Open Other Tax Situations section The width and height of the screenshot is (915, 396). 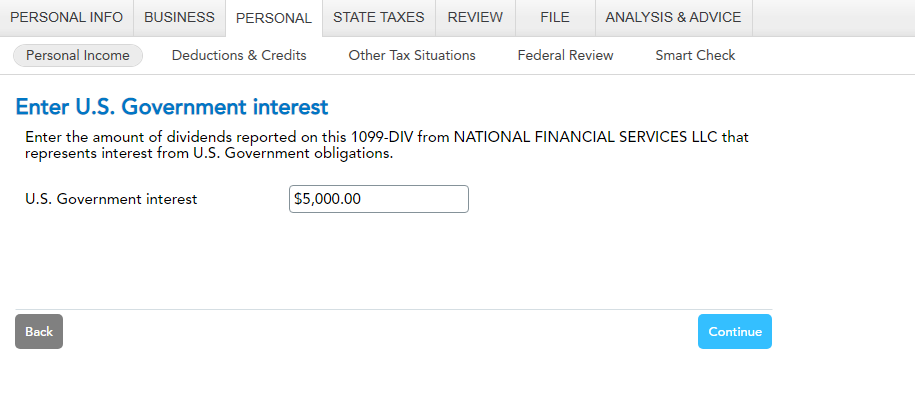(x=412, y=55)
